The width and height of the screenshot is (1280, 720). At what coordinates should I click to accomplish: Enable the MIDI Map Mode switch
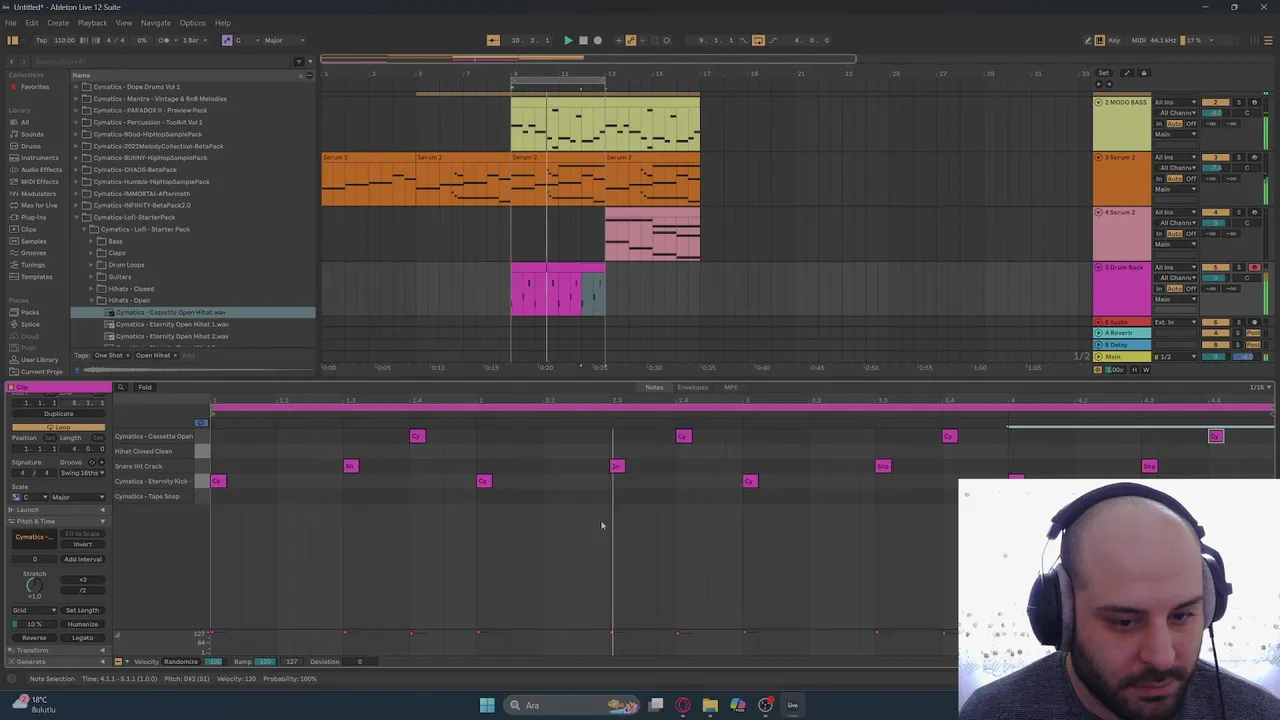(x=1138, y=40)
